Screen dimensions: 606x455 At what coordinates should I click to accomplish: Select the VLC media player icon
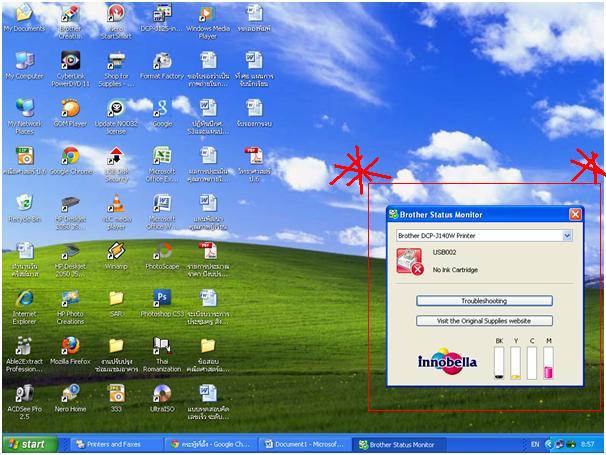(116, 211)
